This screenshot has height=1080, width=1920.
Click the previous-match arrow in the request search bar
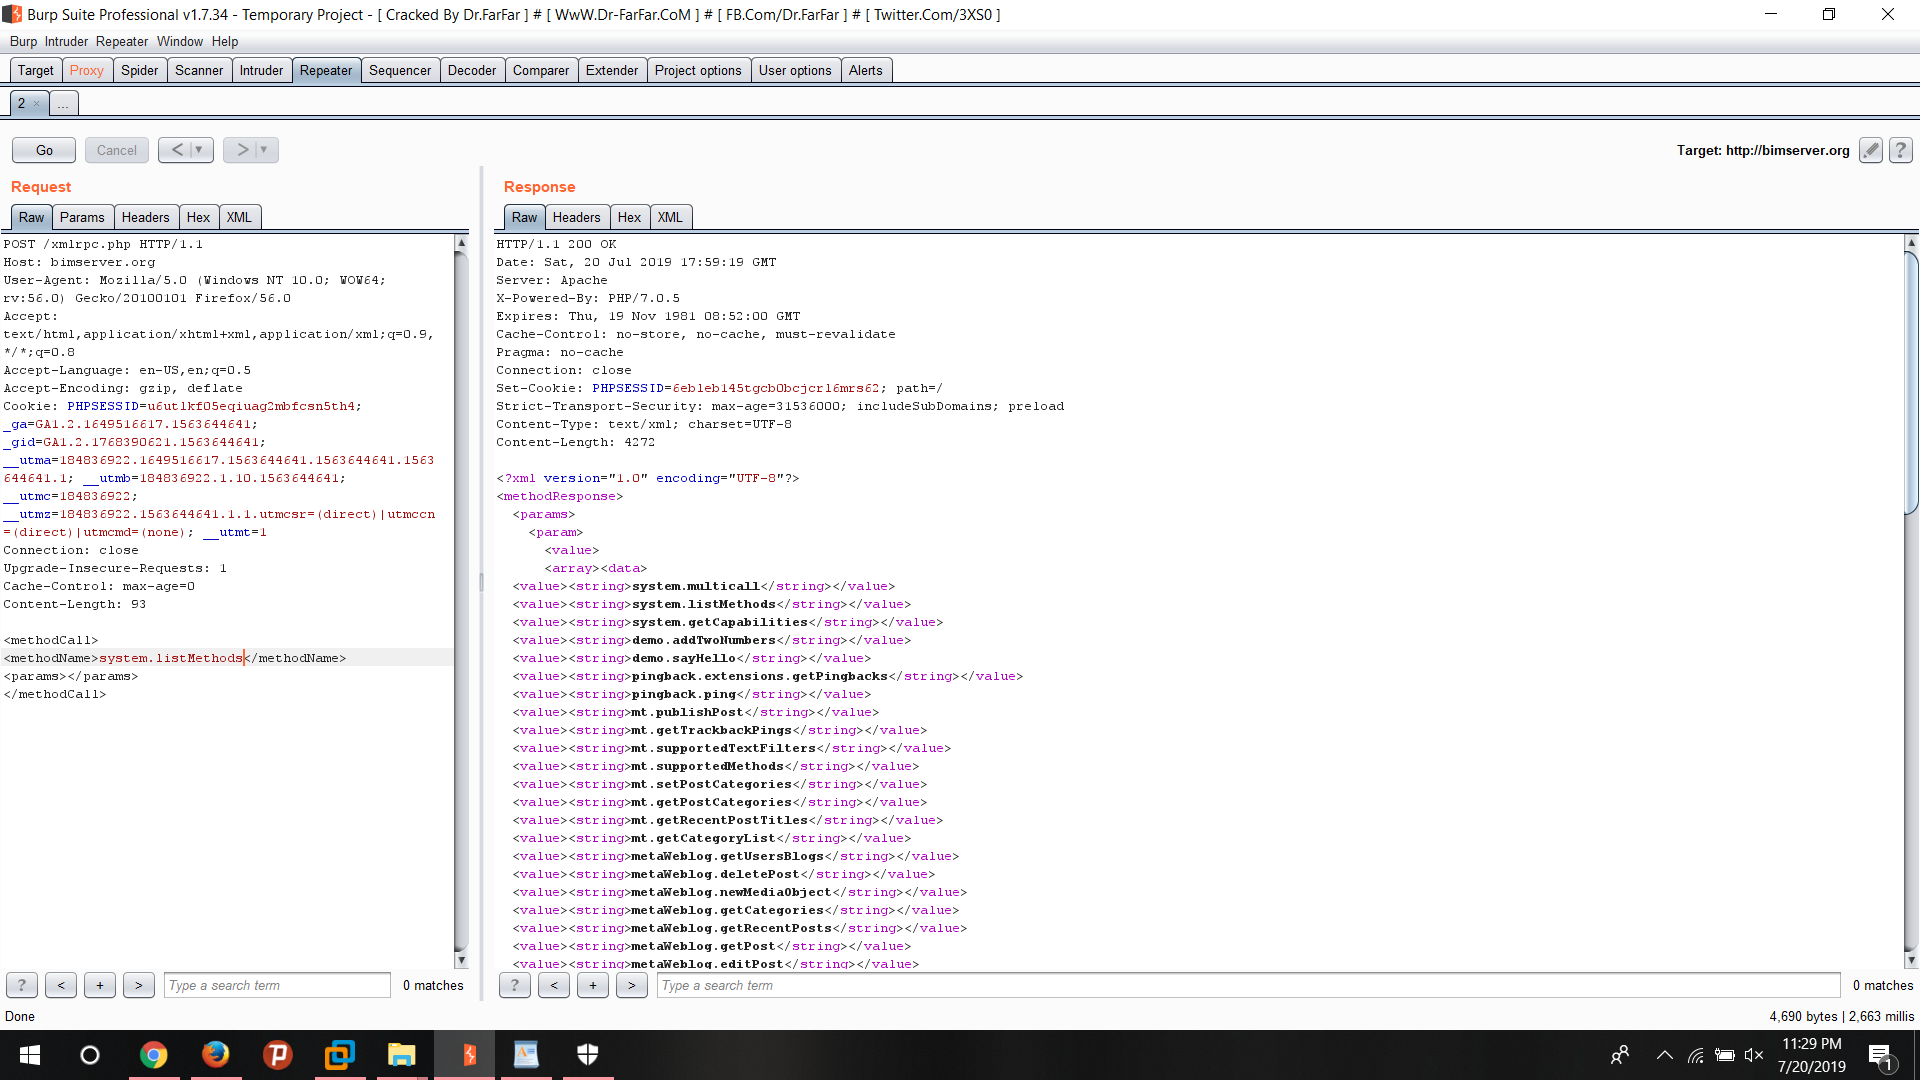click(60, 985)
